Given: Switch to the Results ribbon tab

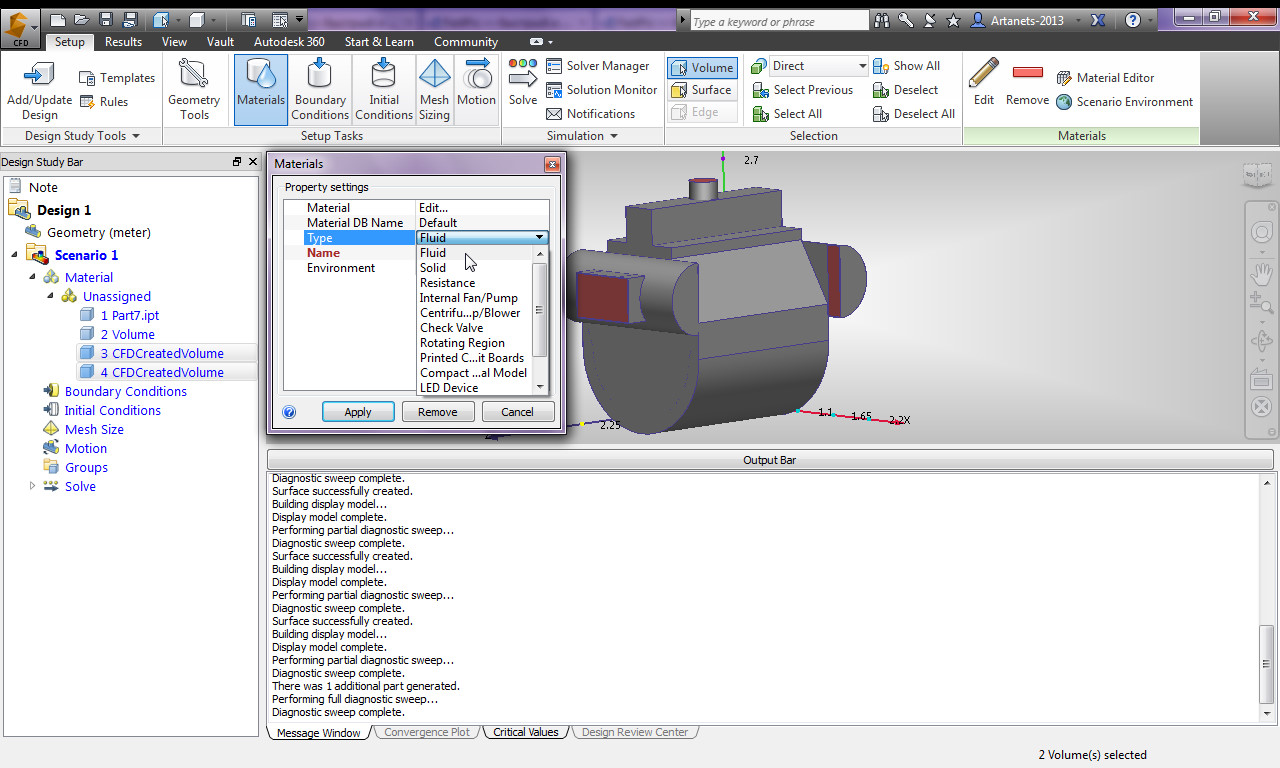Looking at the screenshot, I should [x=123, y=42].
